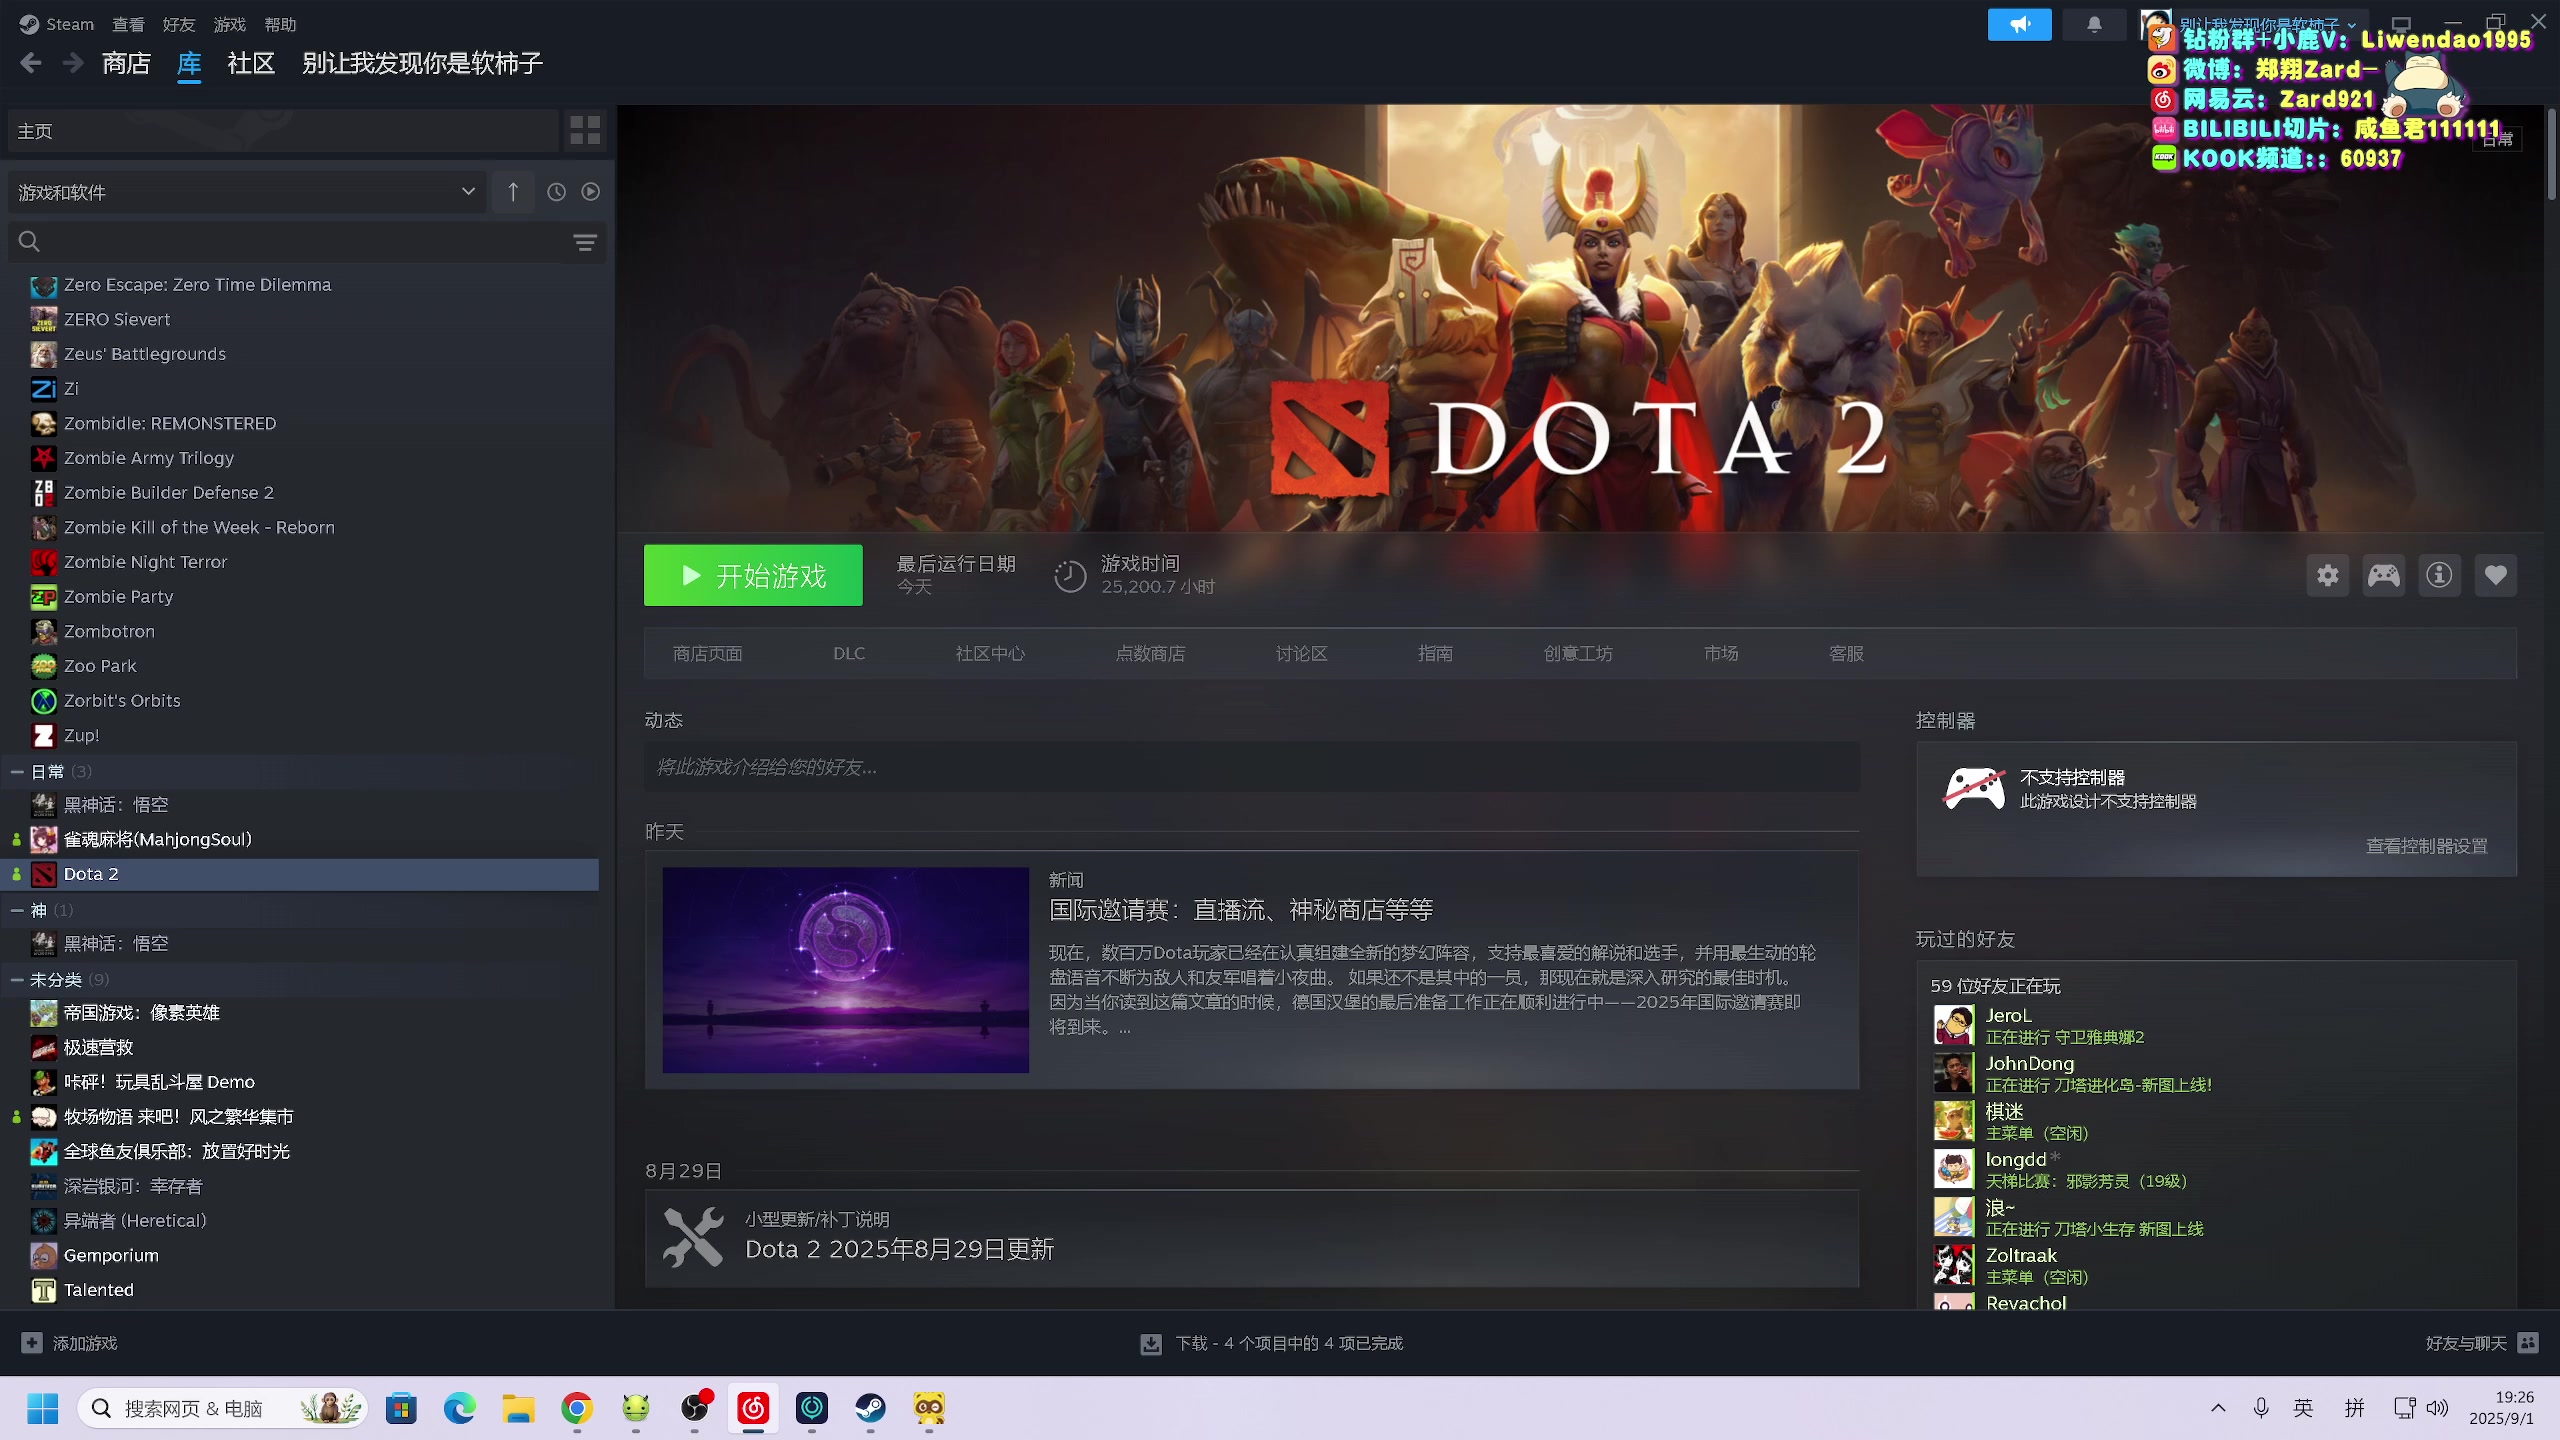Go to the 社区 tab
The image size is (2560, 1440).
[x=251, y=64]
